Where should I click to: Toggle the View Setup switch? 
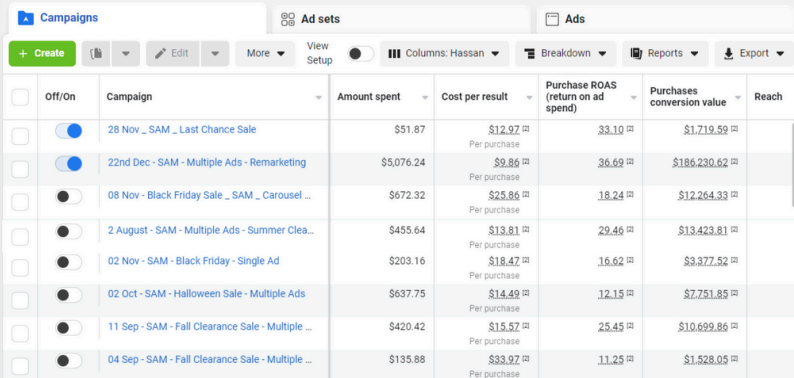point(361,54)
